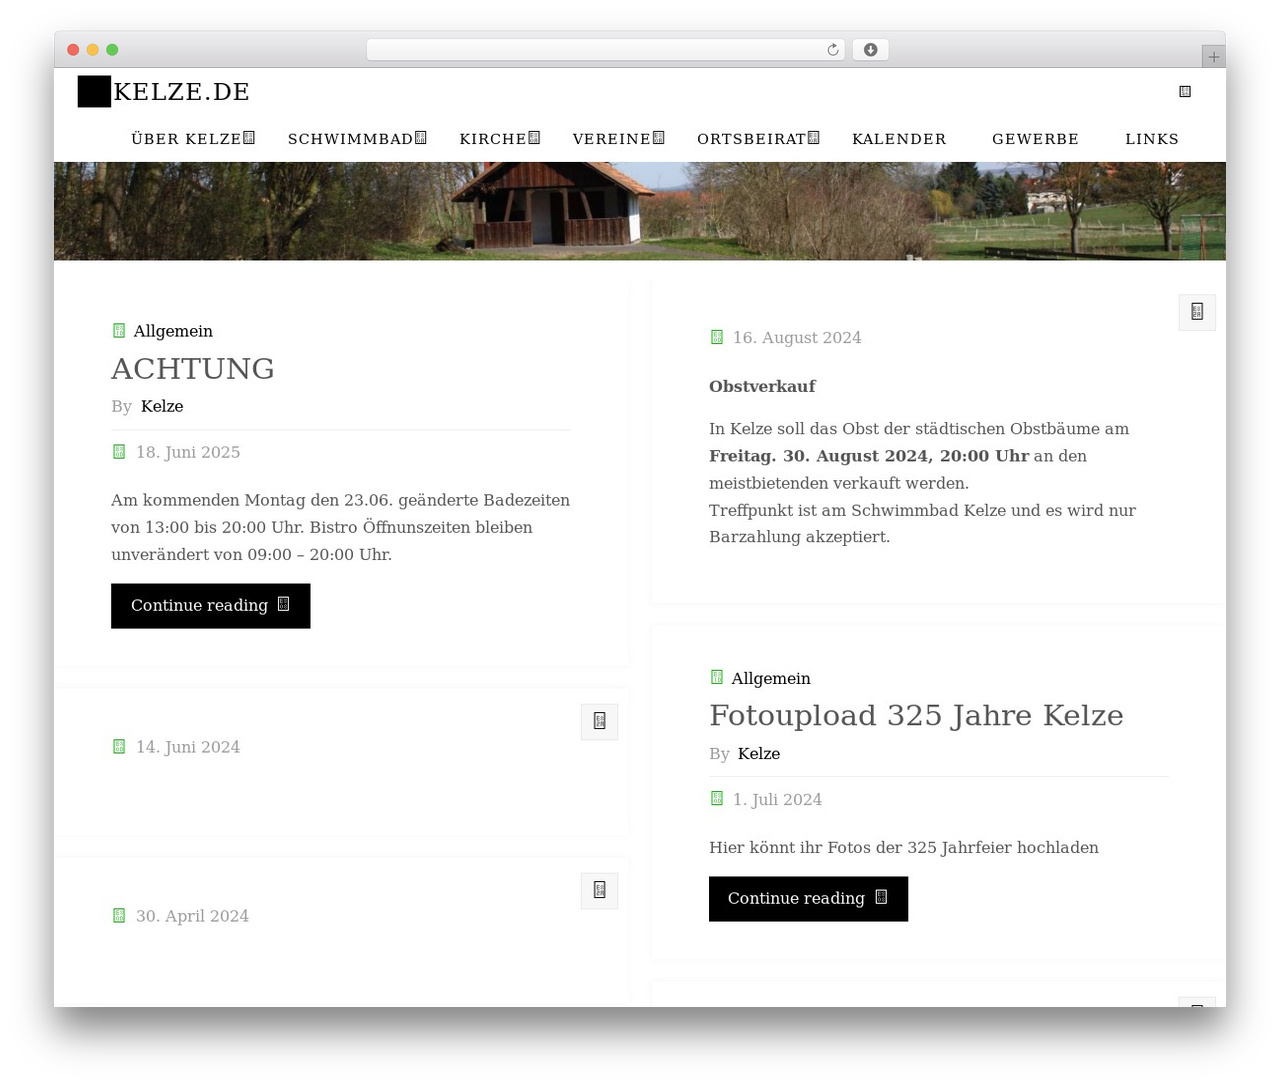Click the browser reload icon
1280x1084 pixels.
pos(833,50)
